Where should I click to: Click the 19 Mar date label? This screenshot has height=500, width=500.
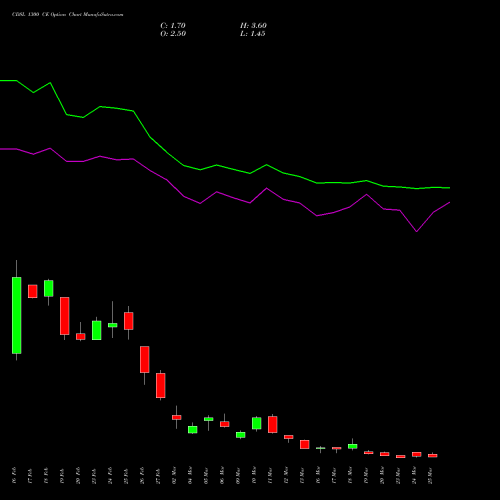366,476
